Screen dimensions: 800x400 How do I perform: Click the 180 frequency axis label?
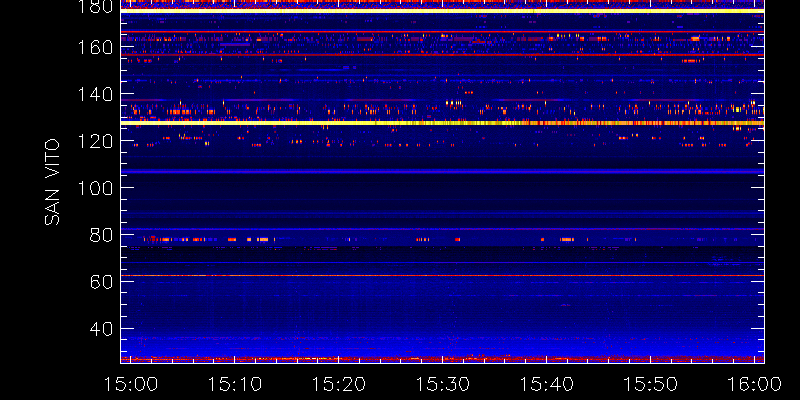95,6
